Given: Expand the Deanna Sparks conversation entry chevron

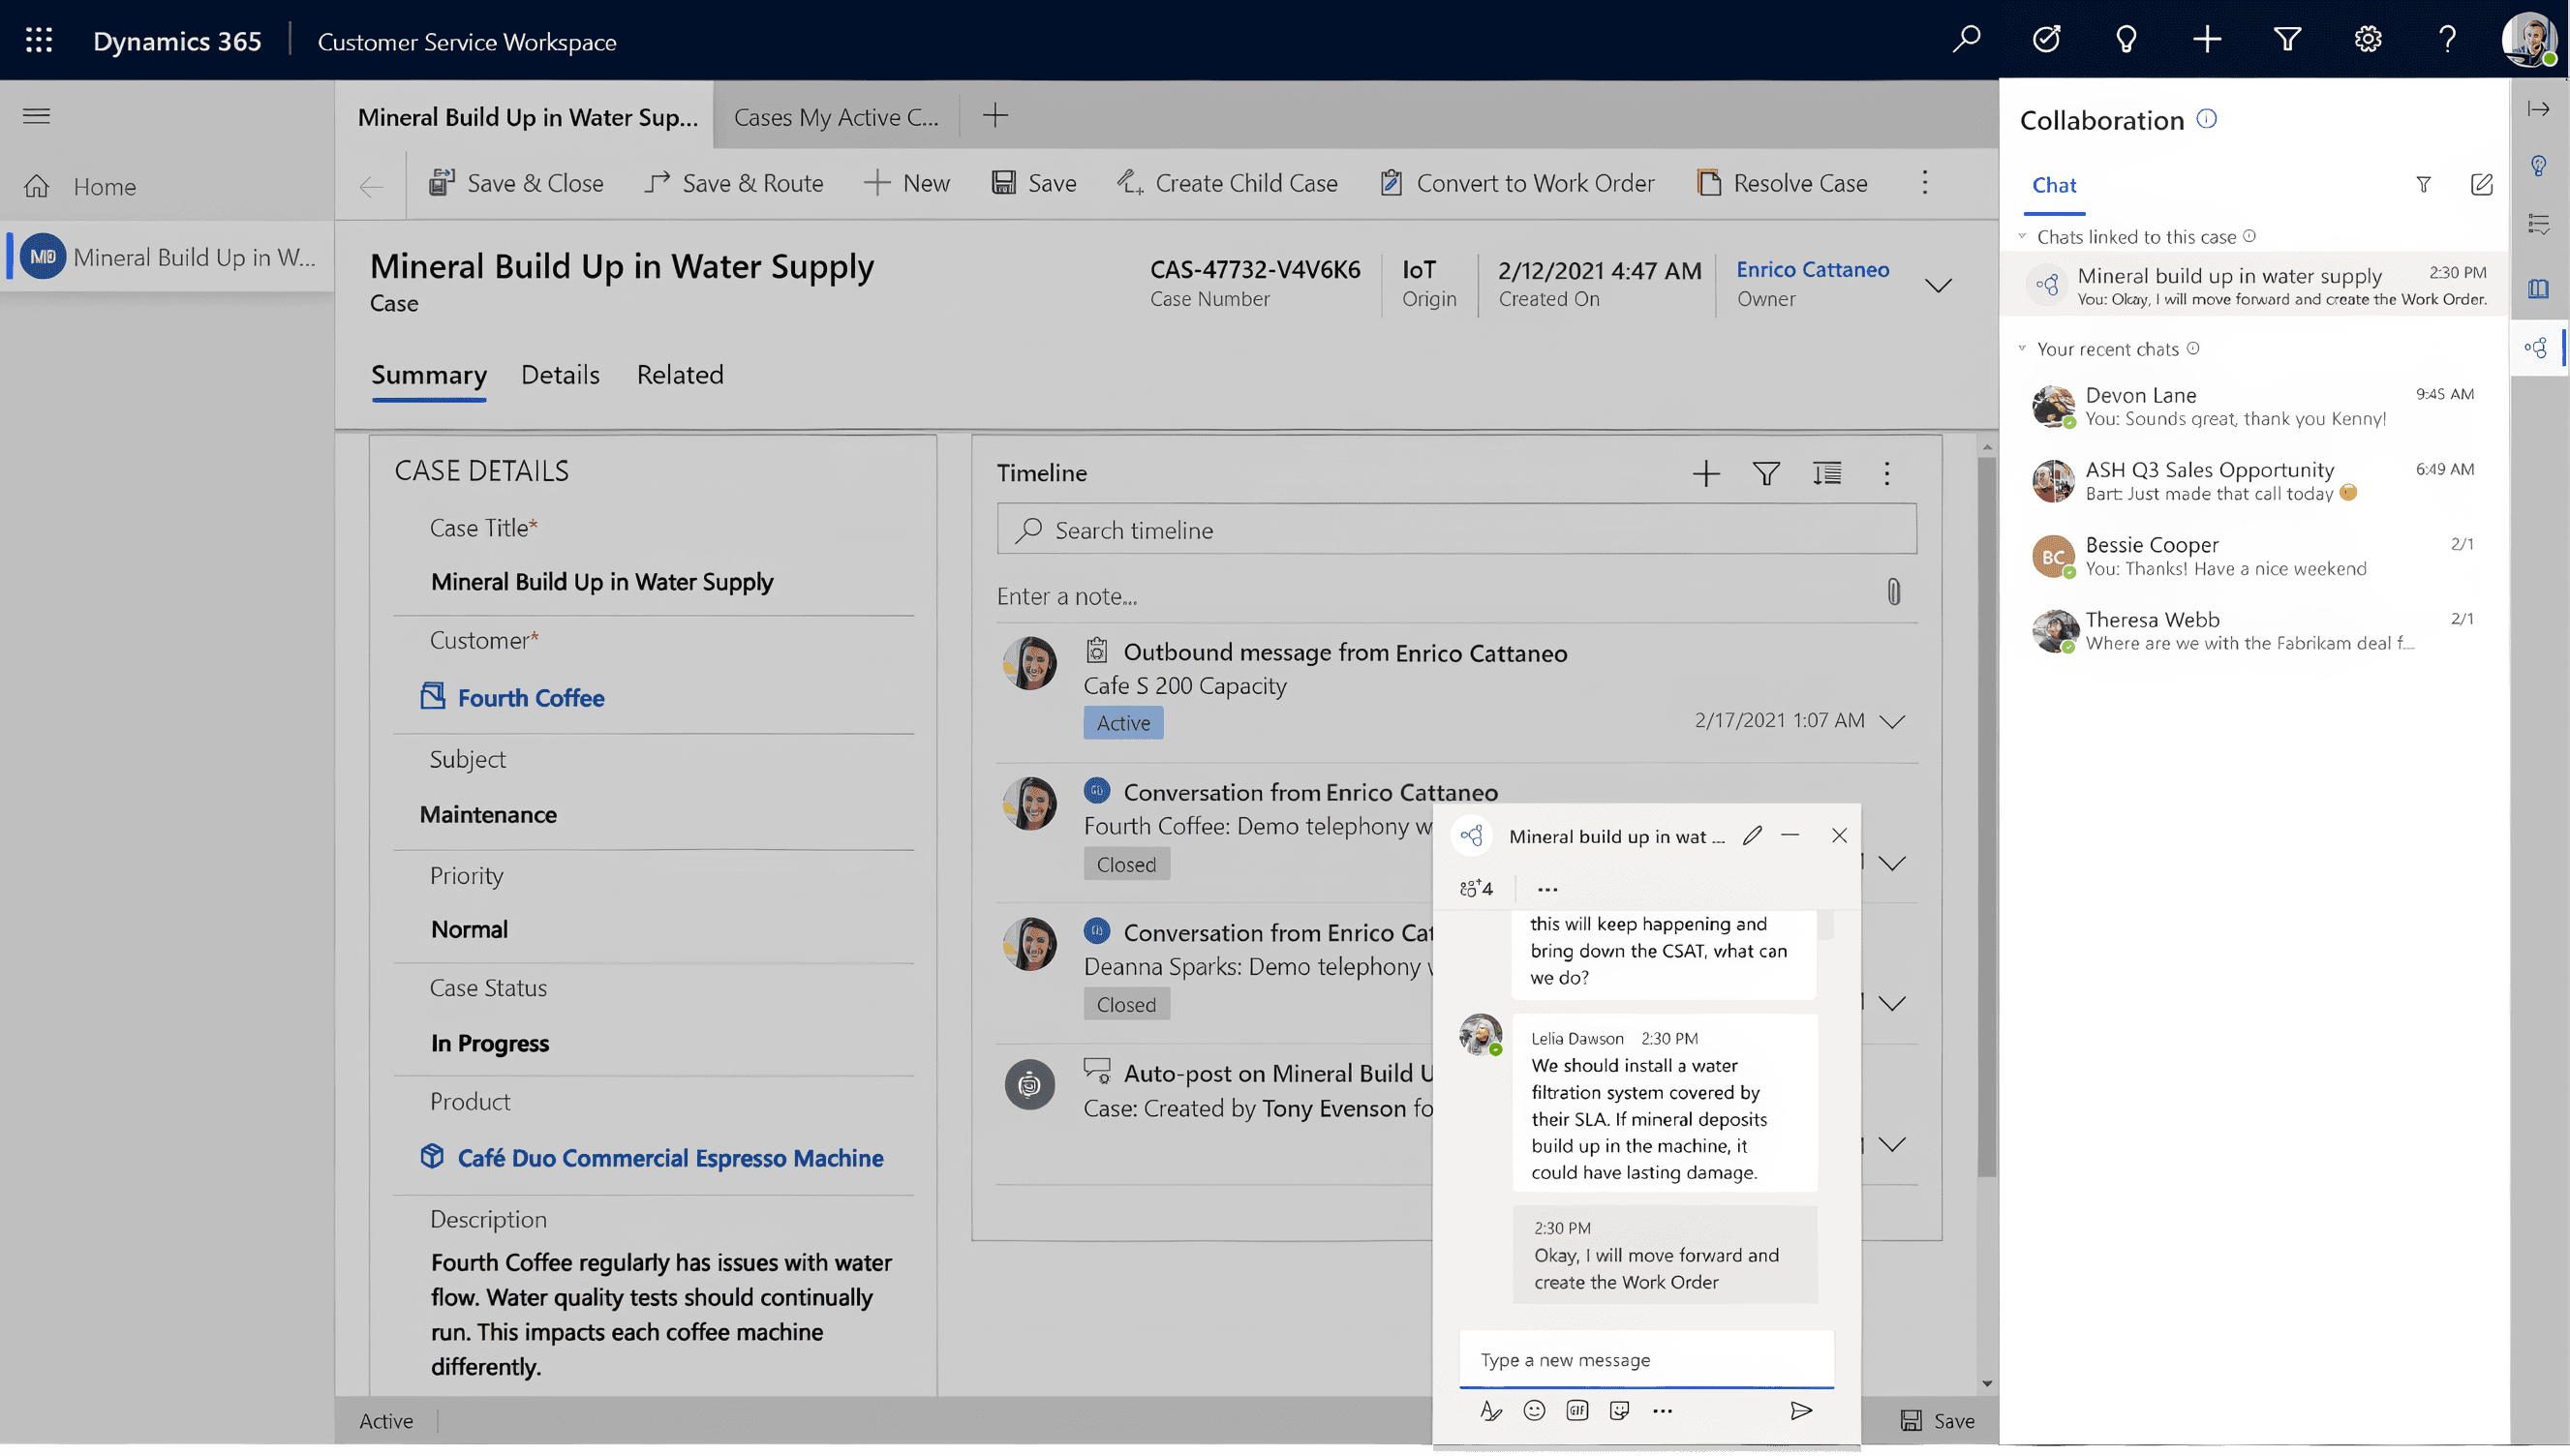Looking at the screenshot, I should [x=1892, y=1004].
